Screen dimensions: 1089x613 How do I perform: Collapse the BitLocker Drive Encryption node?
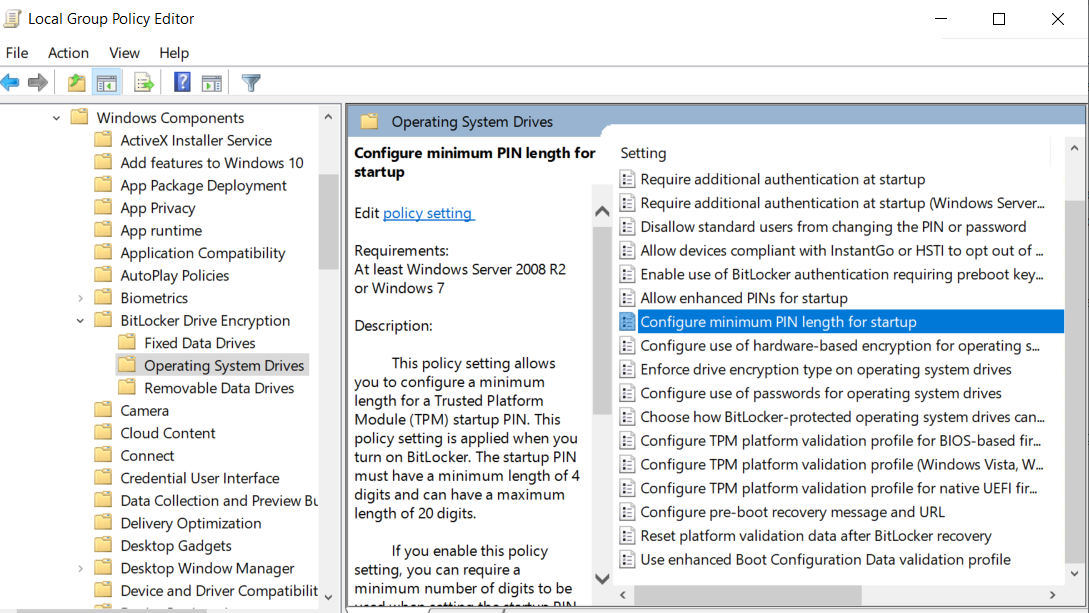point(80,320)
